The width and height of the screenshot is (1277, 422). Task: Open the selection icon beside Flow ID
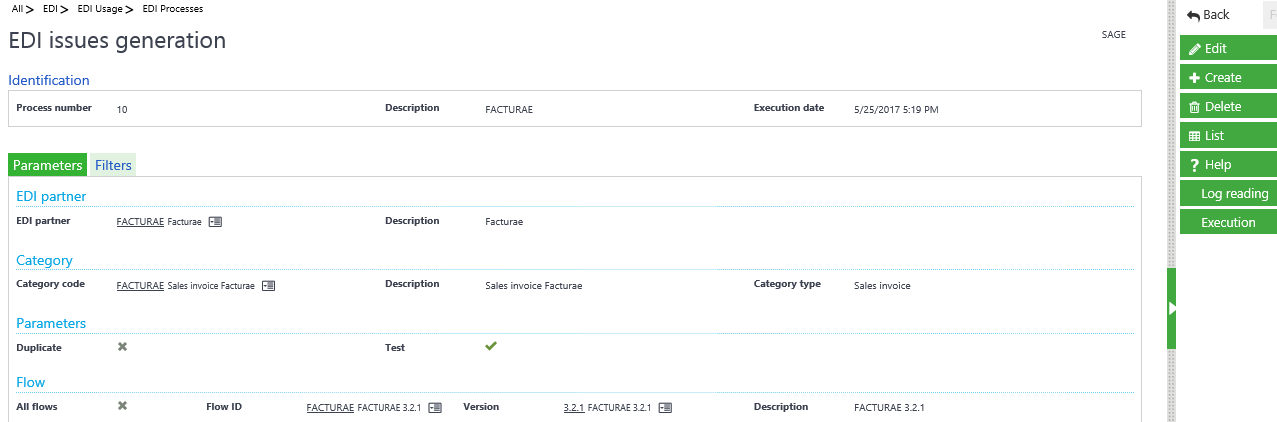(435, 408)
